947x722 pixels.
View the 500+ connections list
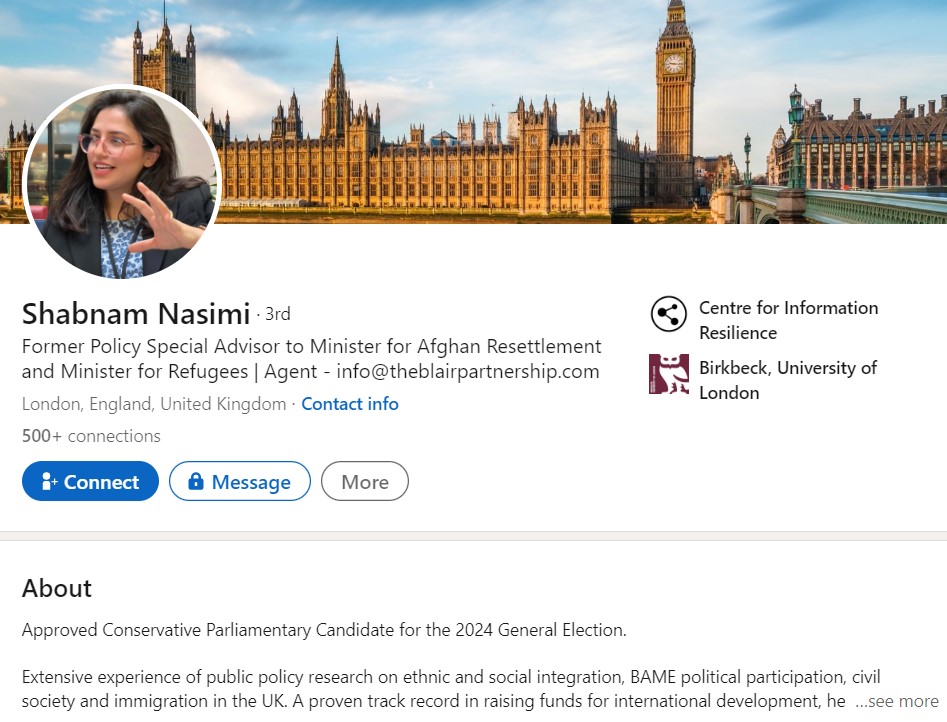tap(91, 436)
